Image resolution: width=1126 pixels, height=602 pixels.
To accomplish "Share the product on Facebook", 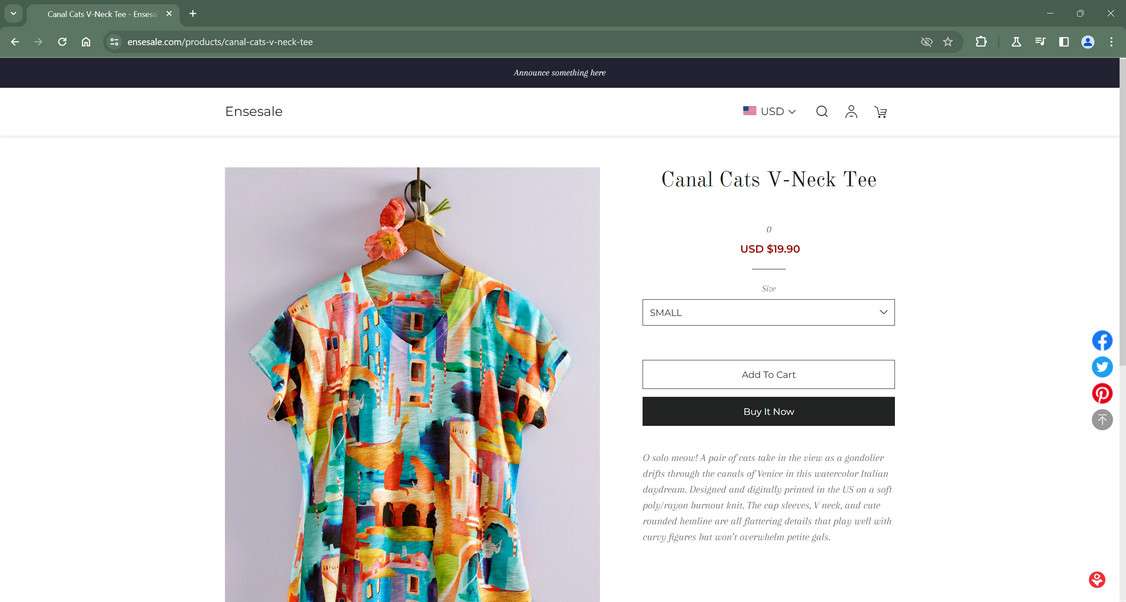I will [1101, 340].
